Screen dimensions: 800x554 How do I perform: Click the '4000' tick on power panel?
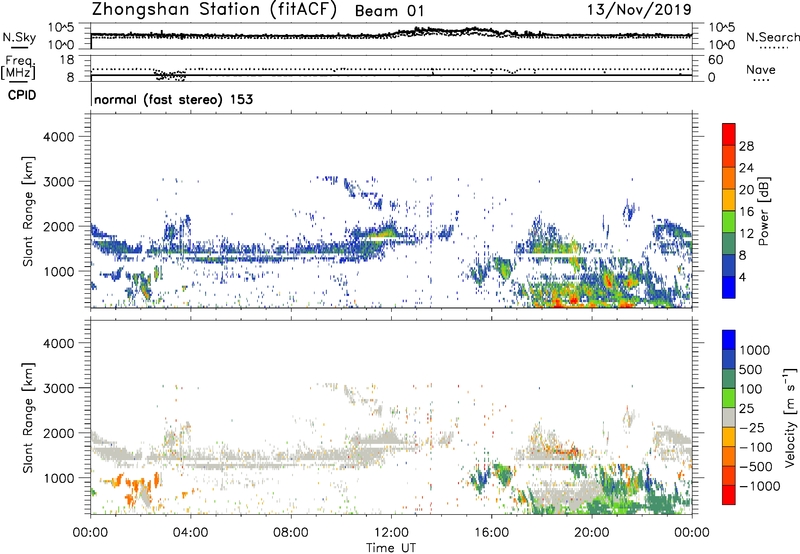[x=59, y=137]
